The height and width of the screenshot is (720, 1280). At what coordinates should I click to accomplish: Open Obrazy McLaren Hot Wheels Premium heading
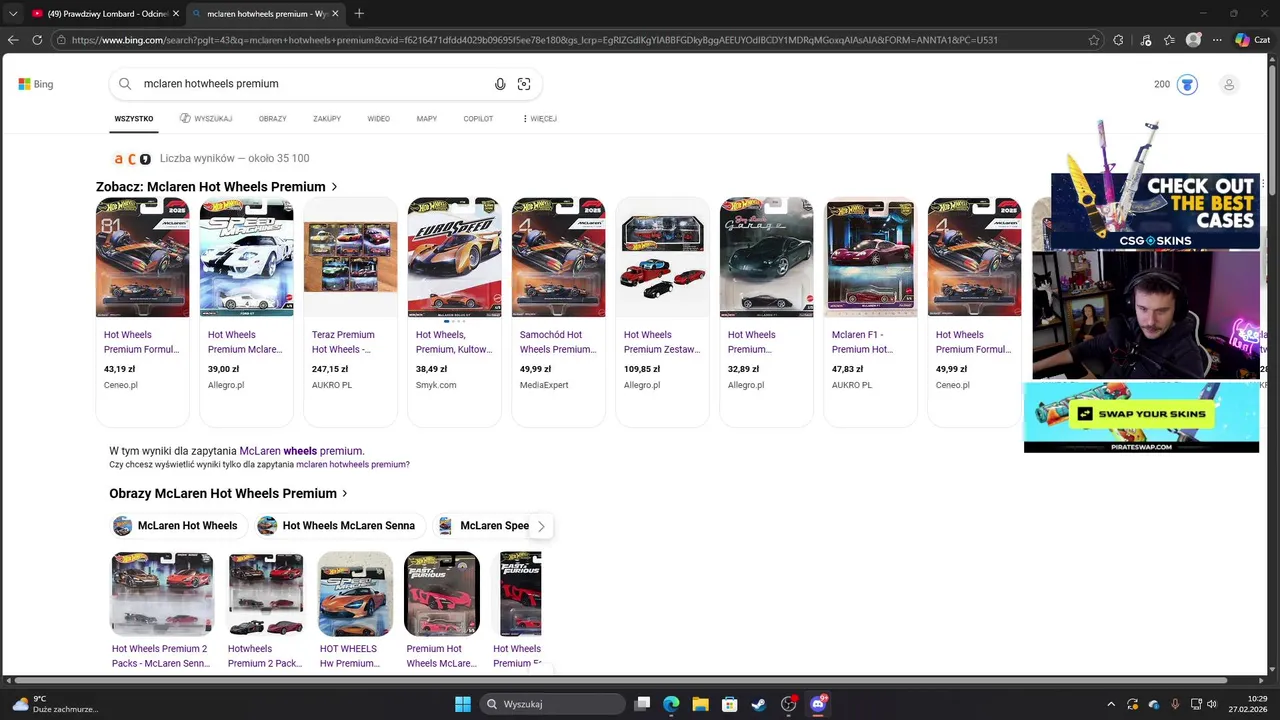(x=229, y=493)
